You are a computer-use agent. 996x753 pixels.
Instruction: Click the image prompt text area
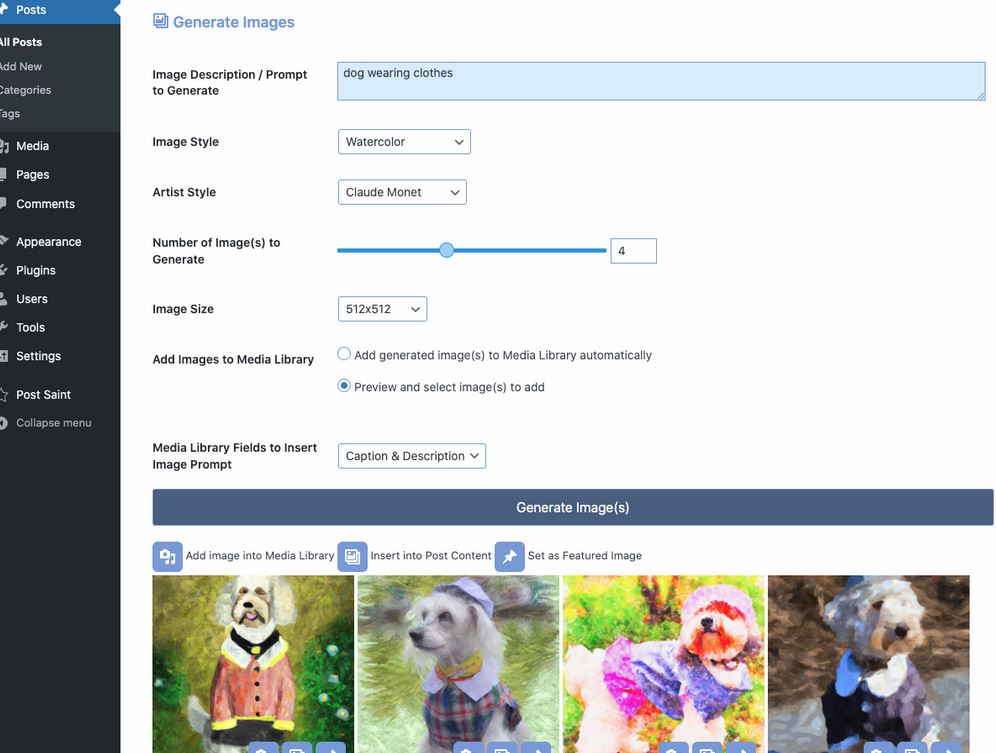(661, 81)
